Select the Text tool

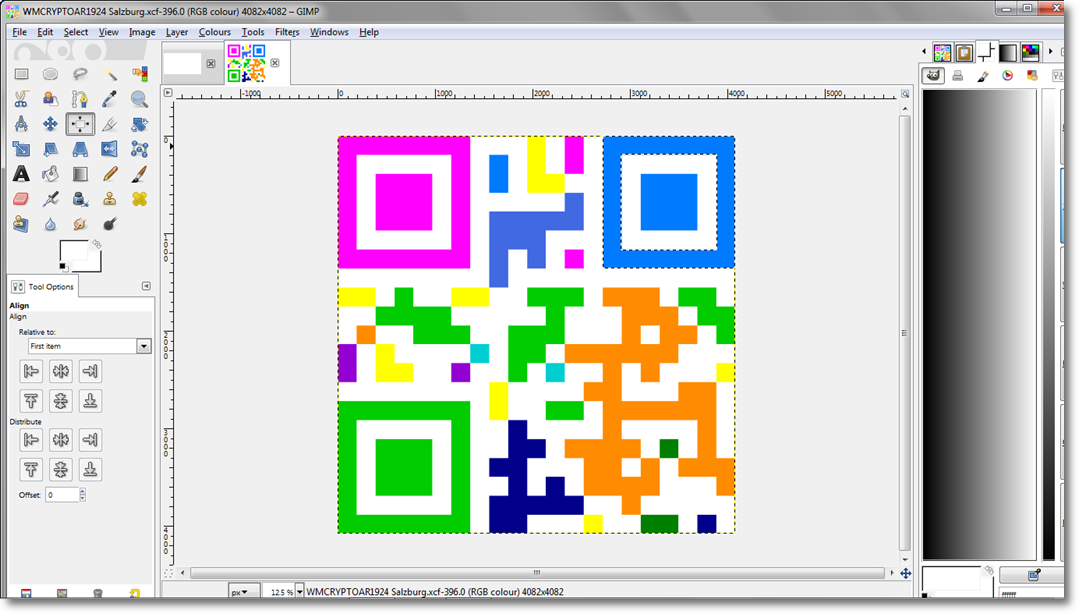tap(21, 174)
